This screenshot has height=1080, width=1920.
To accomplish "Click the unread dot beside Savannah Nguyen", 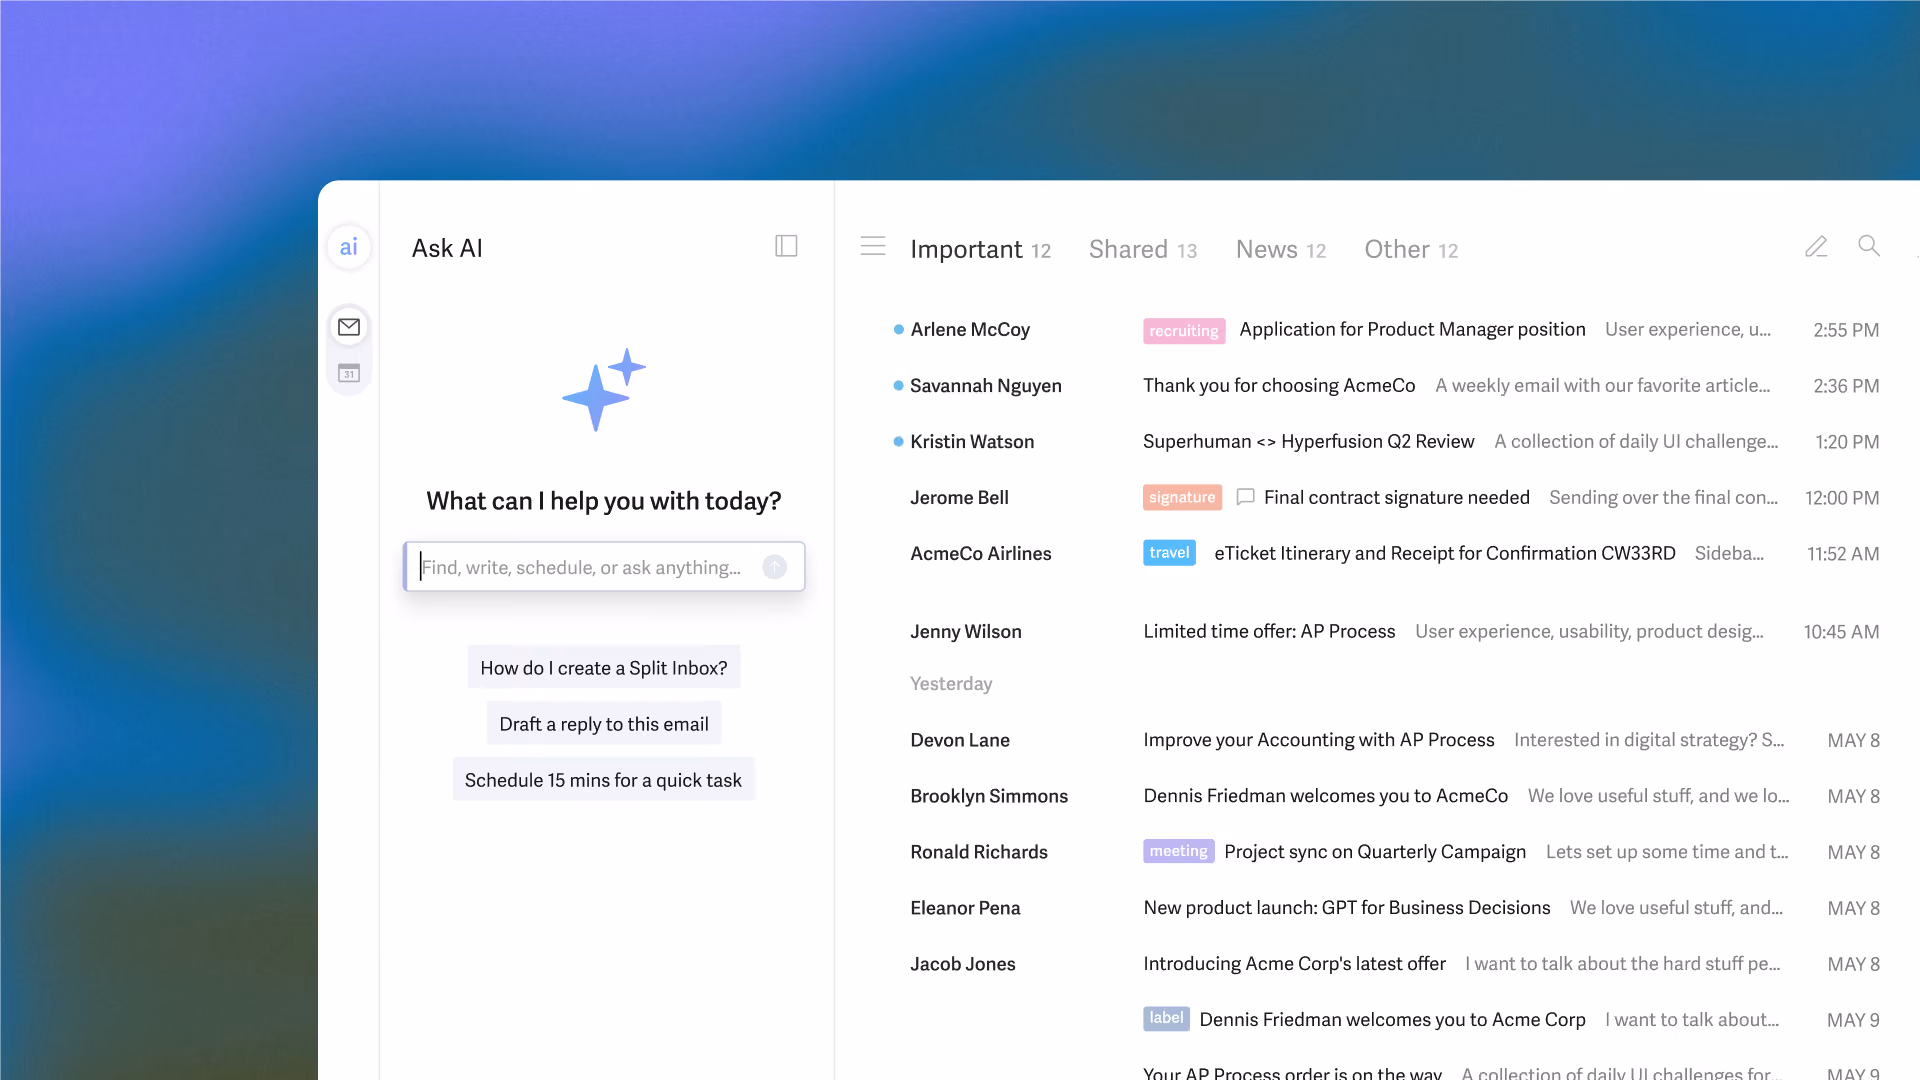I will point(898,385).
